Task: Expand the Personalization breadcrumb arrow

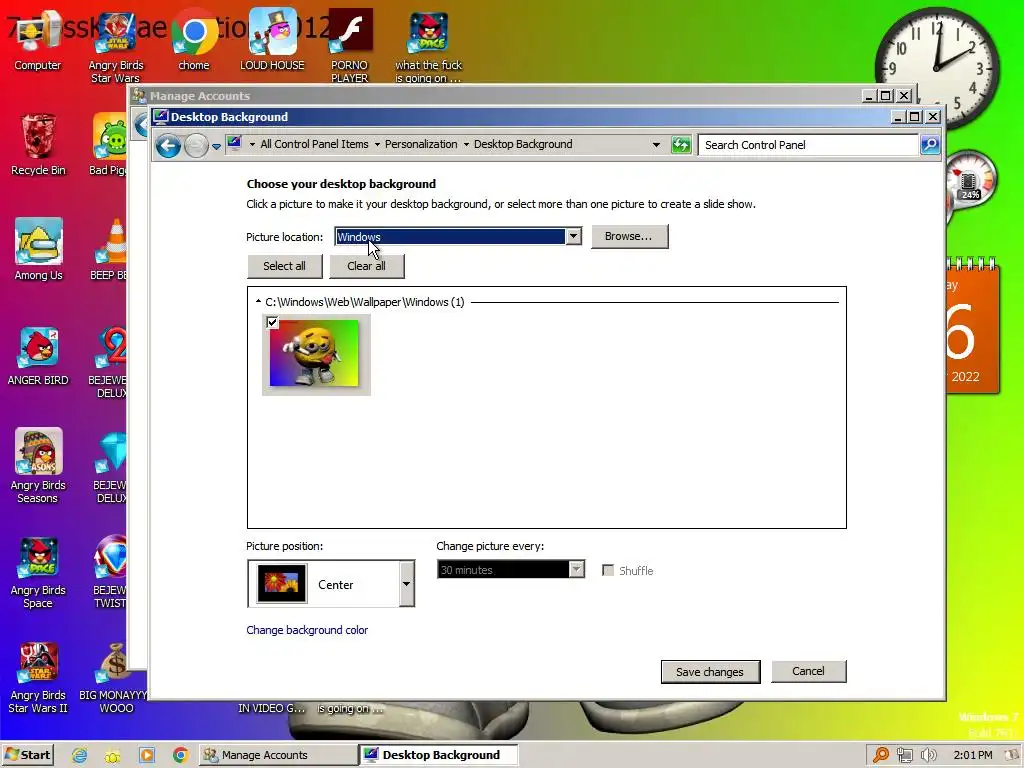Action: pos(377,144)
